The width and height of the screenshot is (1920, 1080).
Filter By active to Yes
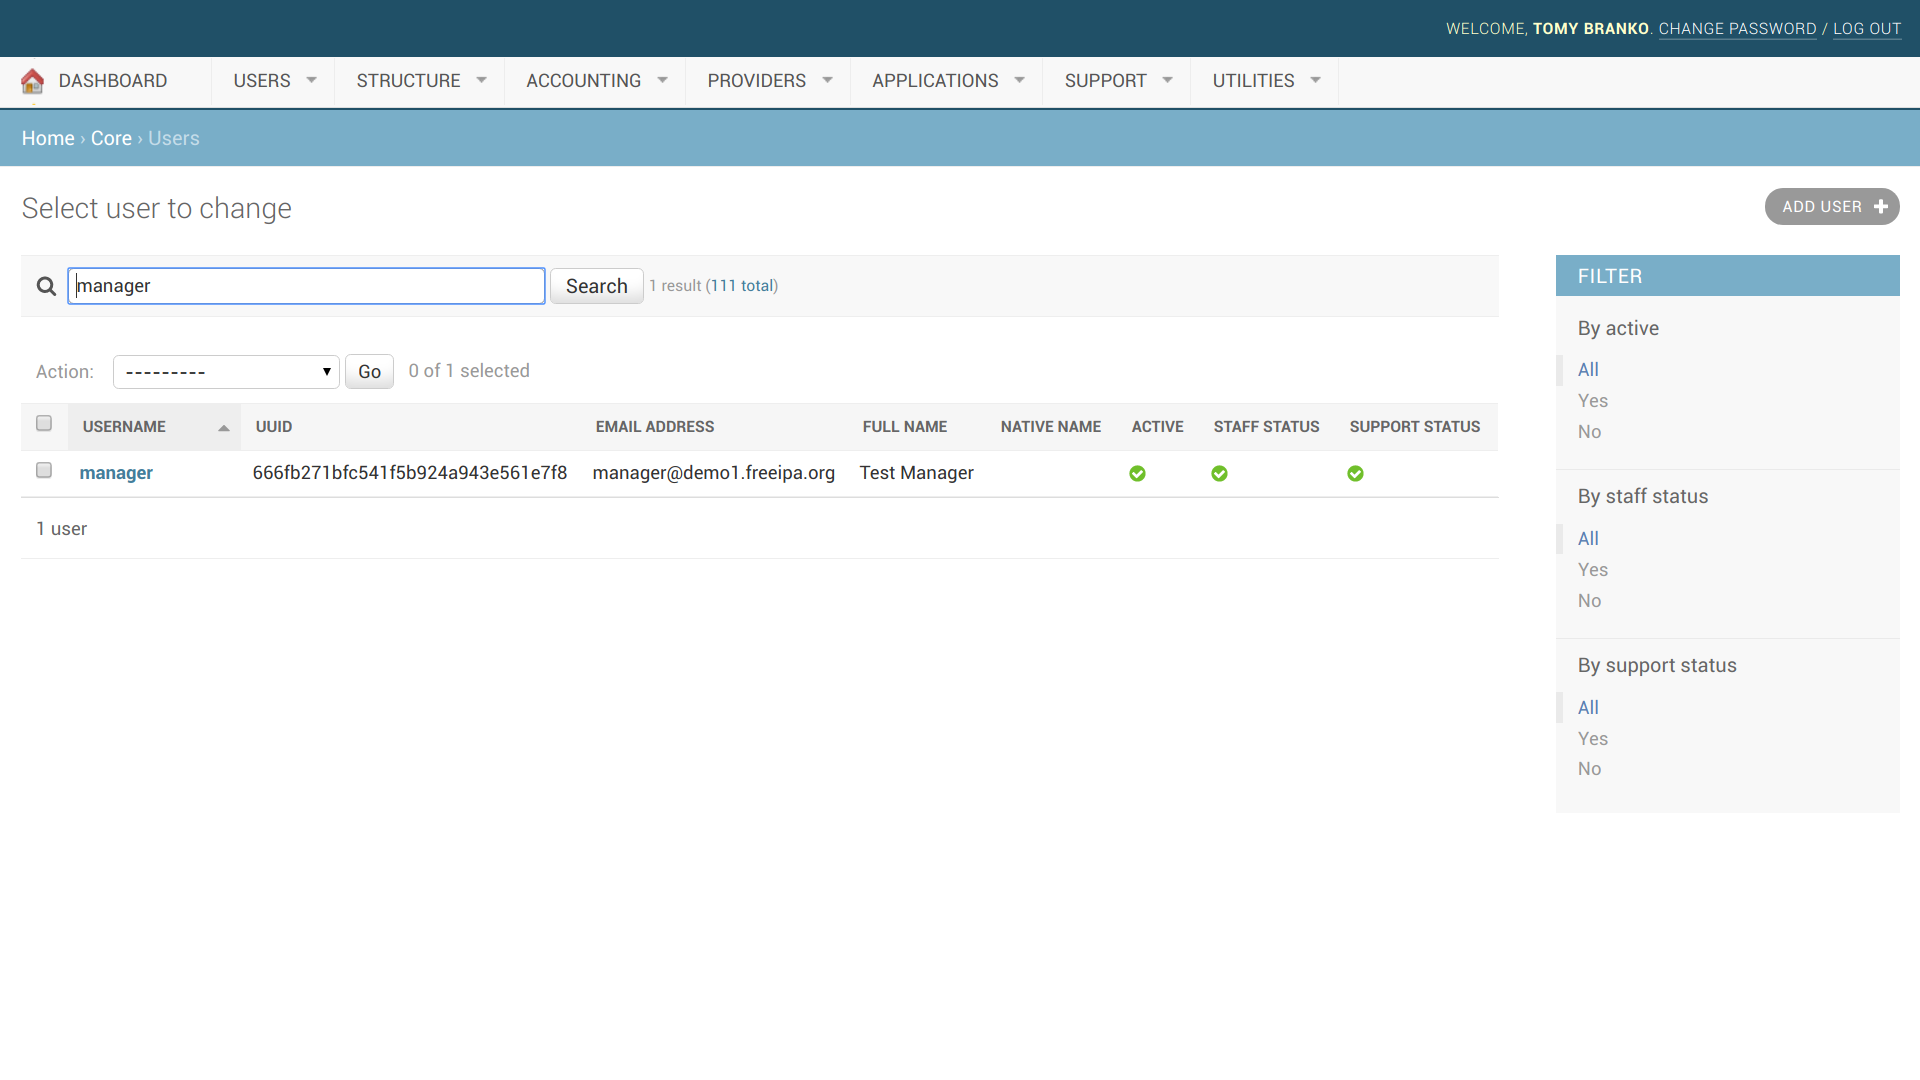coord(1592,401)
